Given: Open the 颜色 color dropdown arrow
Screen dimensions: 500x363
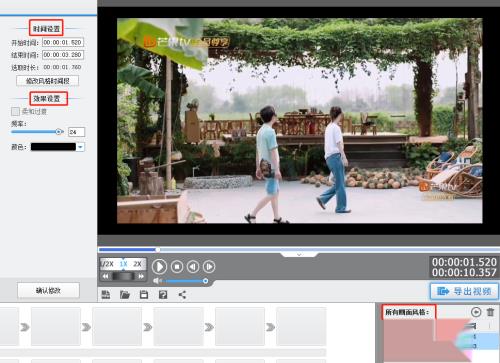Looking at the screenshot, I should point(80,147).
